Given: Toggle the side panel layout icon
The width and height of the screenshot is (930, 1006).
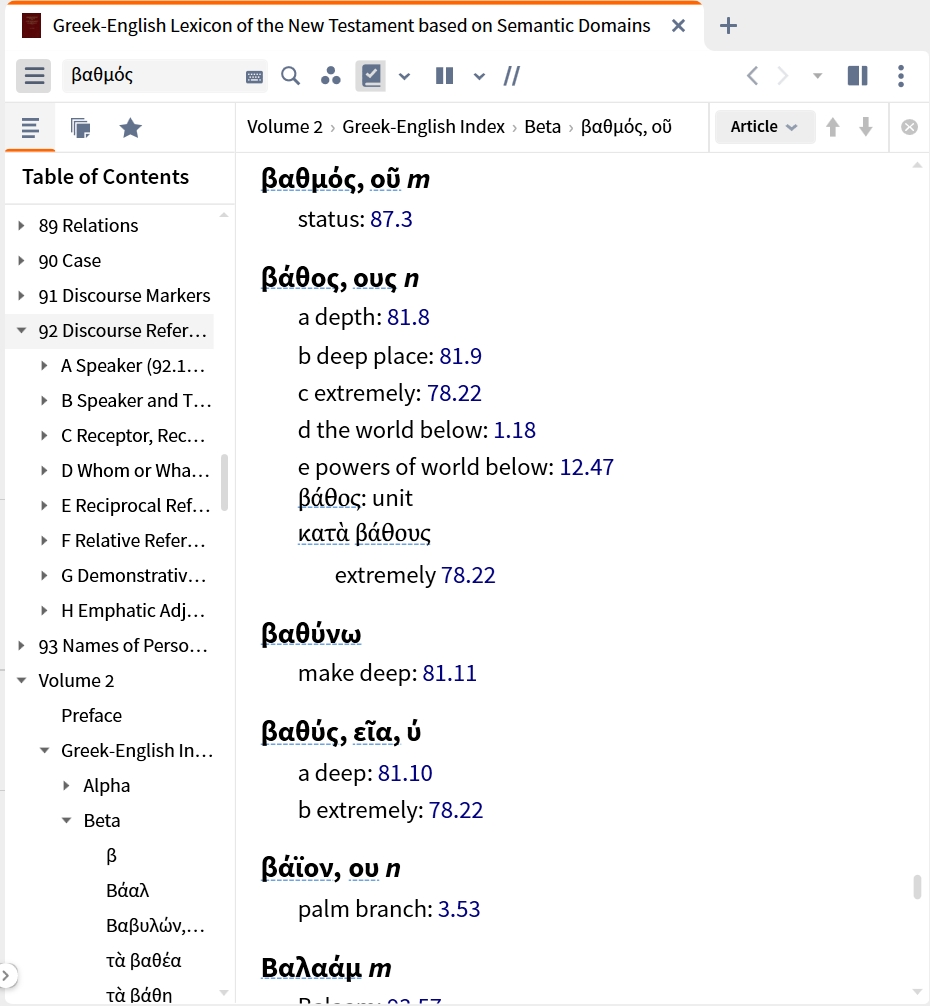Looking at the screenshot, I should [x=858, y=76].
